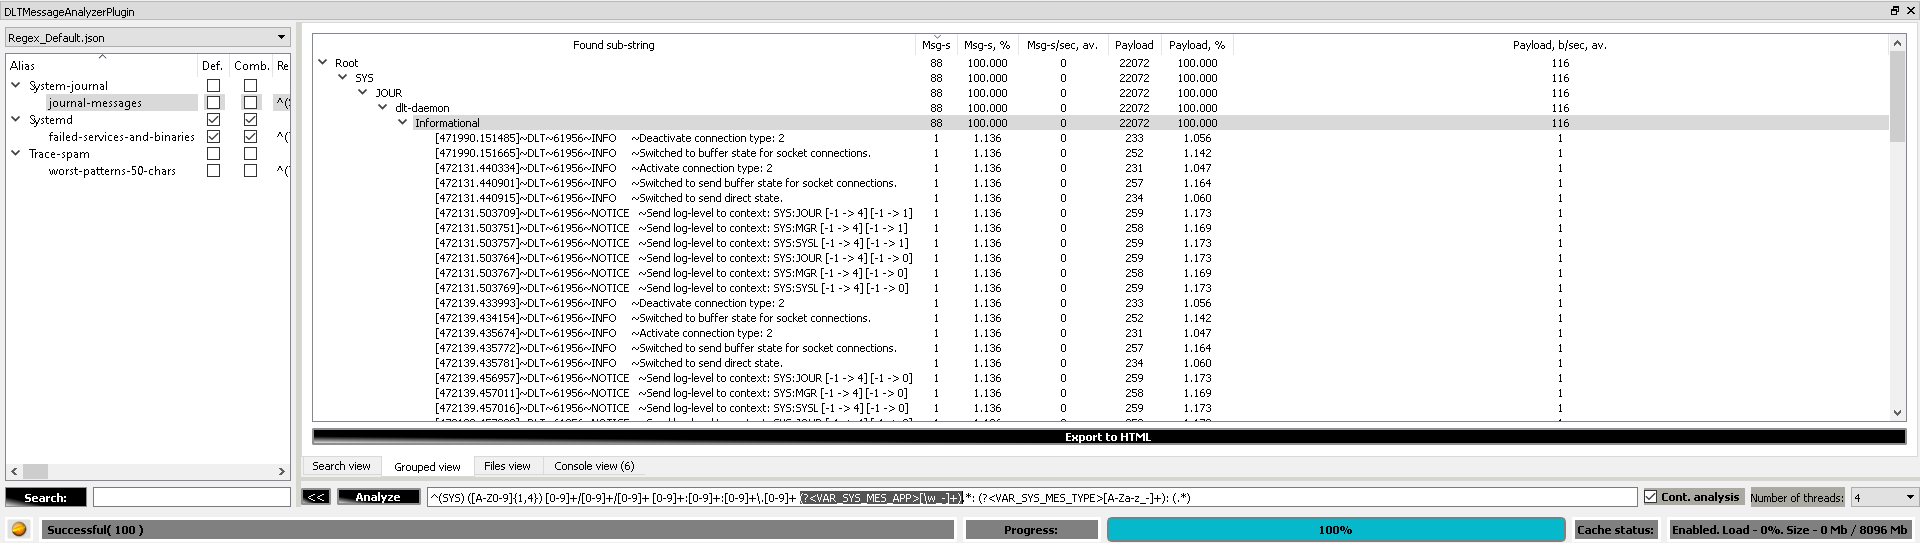
Task: Uncheck Comb. checkbox for Systemd
Action: [x=250, y=120]
